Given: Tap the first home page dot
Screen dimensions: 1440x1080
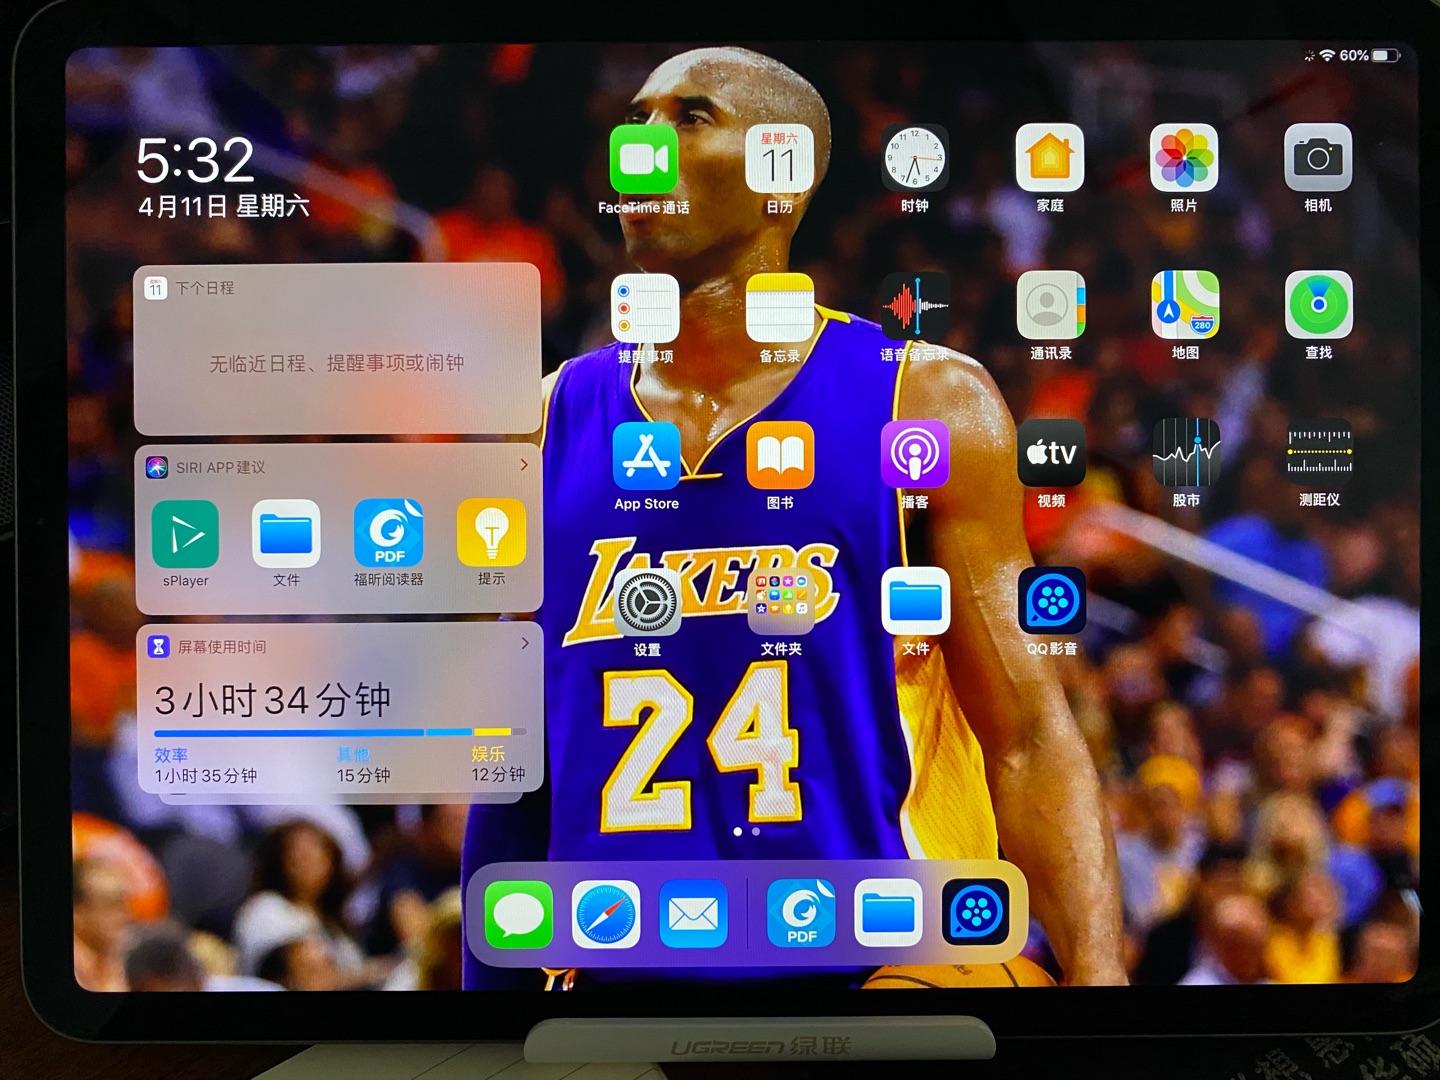Looking at the screenshot, I should [738, 832].
